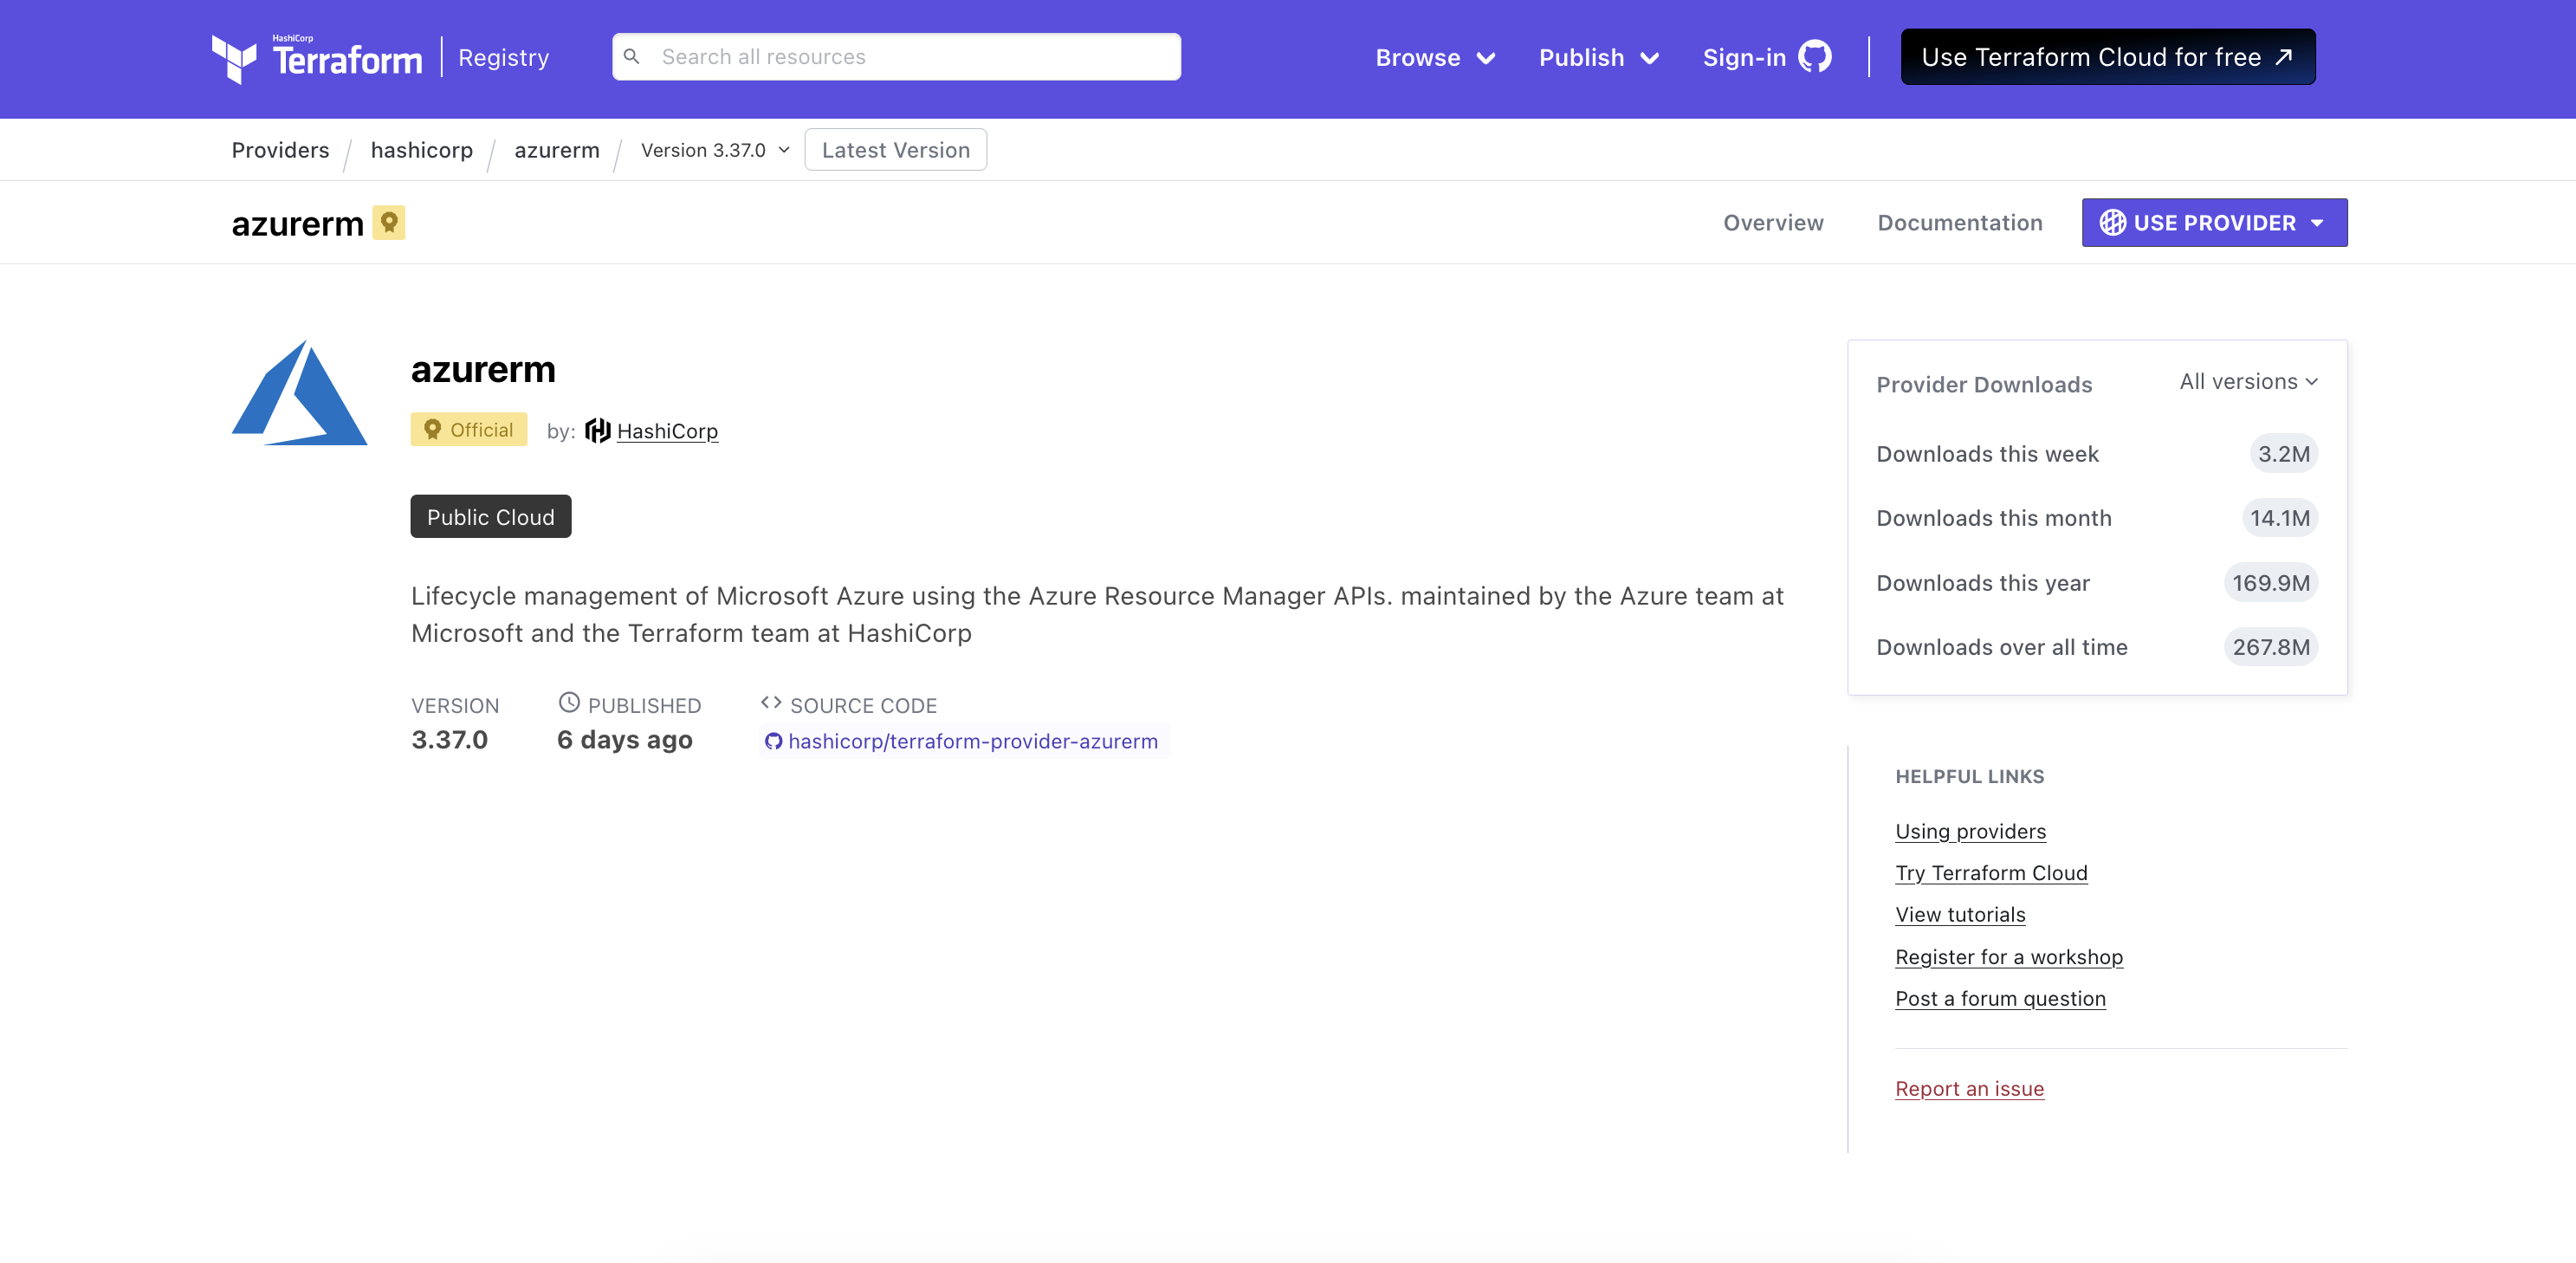The height and width of the screenshot is (1263, 2576).
Task: Click the Registry link in header
Action: pyautogui.click(x=504, y=58)
